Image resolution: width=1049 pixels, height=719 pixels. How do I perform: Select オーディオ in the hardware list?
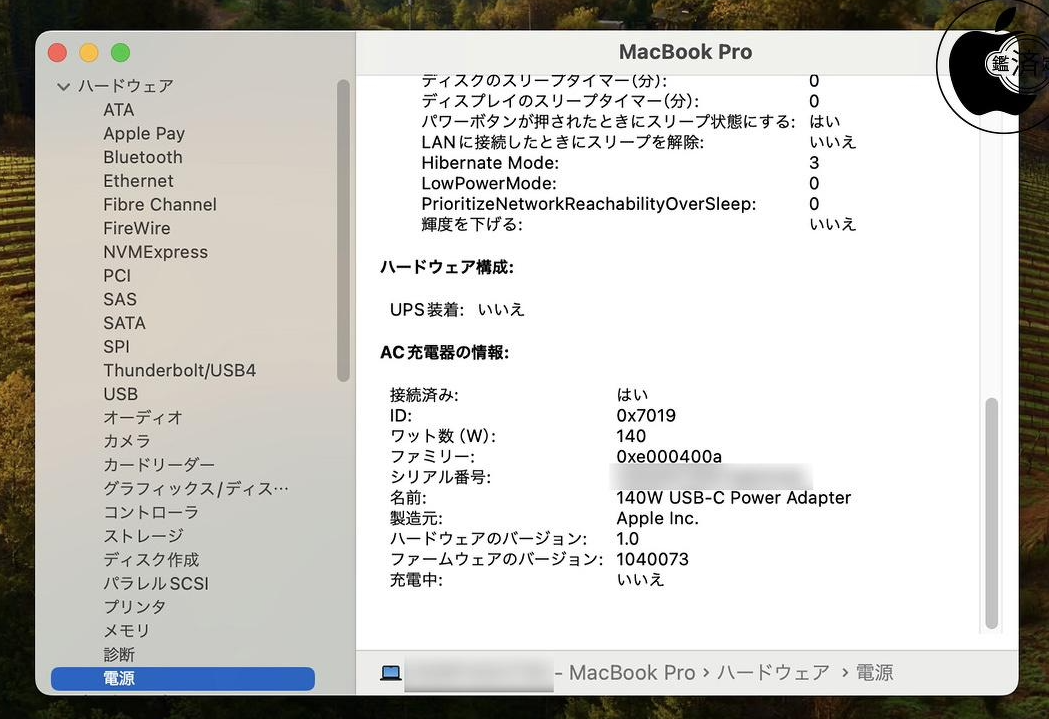(137, 417)
